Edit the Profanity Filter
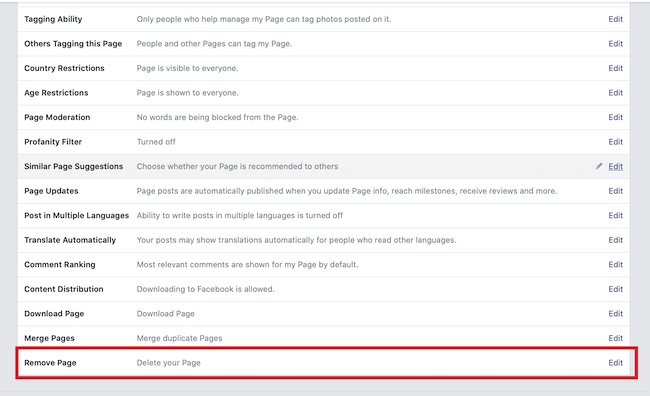The width and height of the screenshot is (650, 396). tap(616, 142)
